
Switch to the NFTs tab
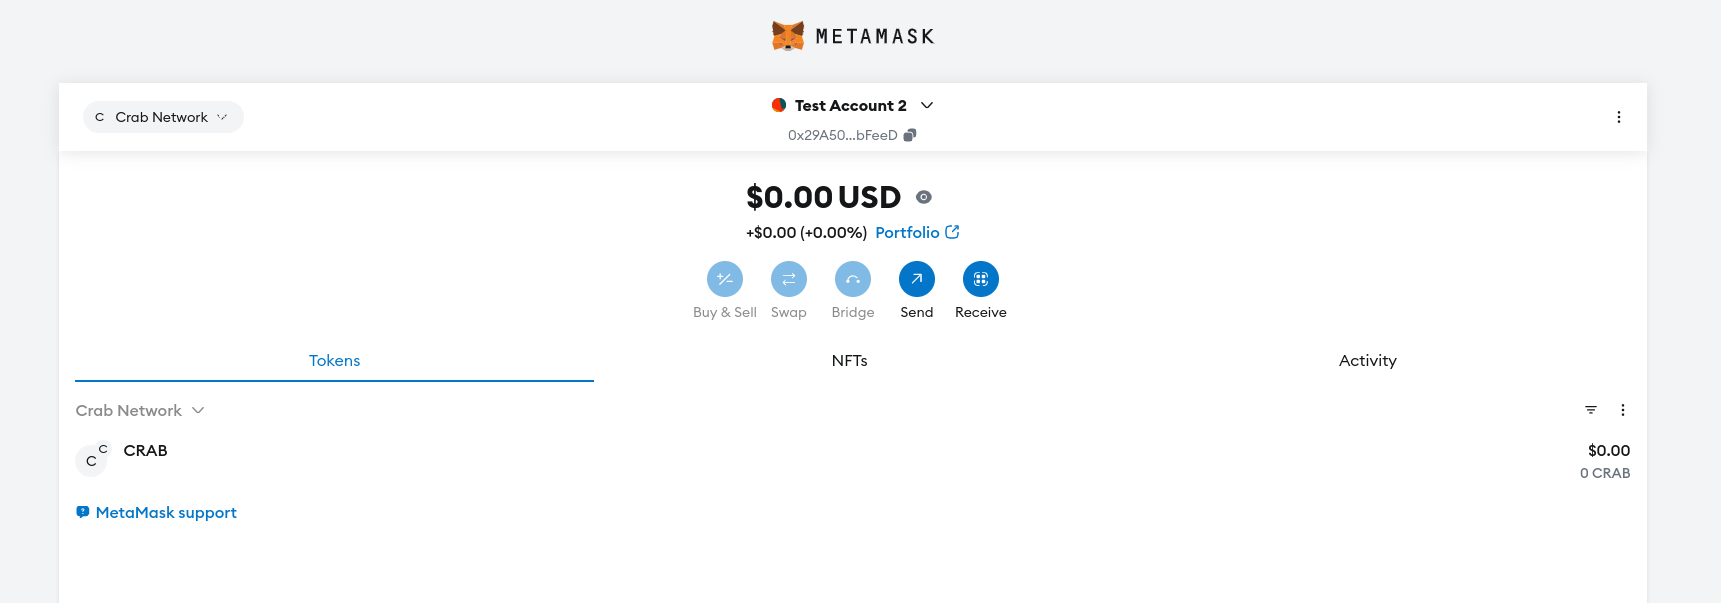tap(849, 361)
